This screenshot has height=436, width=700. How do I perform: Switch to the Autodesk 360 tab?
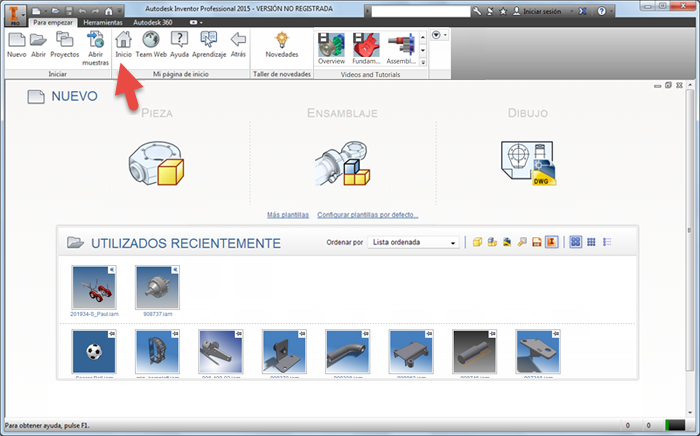coord(153,22)
